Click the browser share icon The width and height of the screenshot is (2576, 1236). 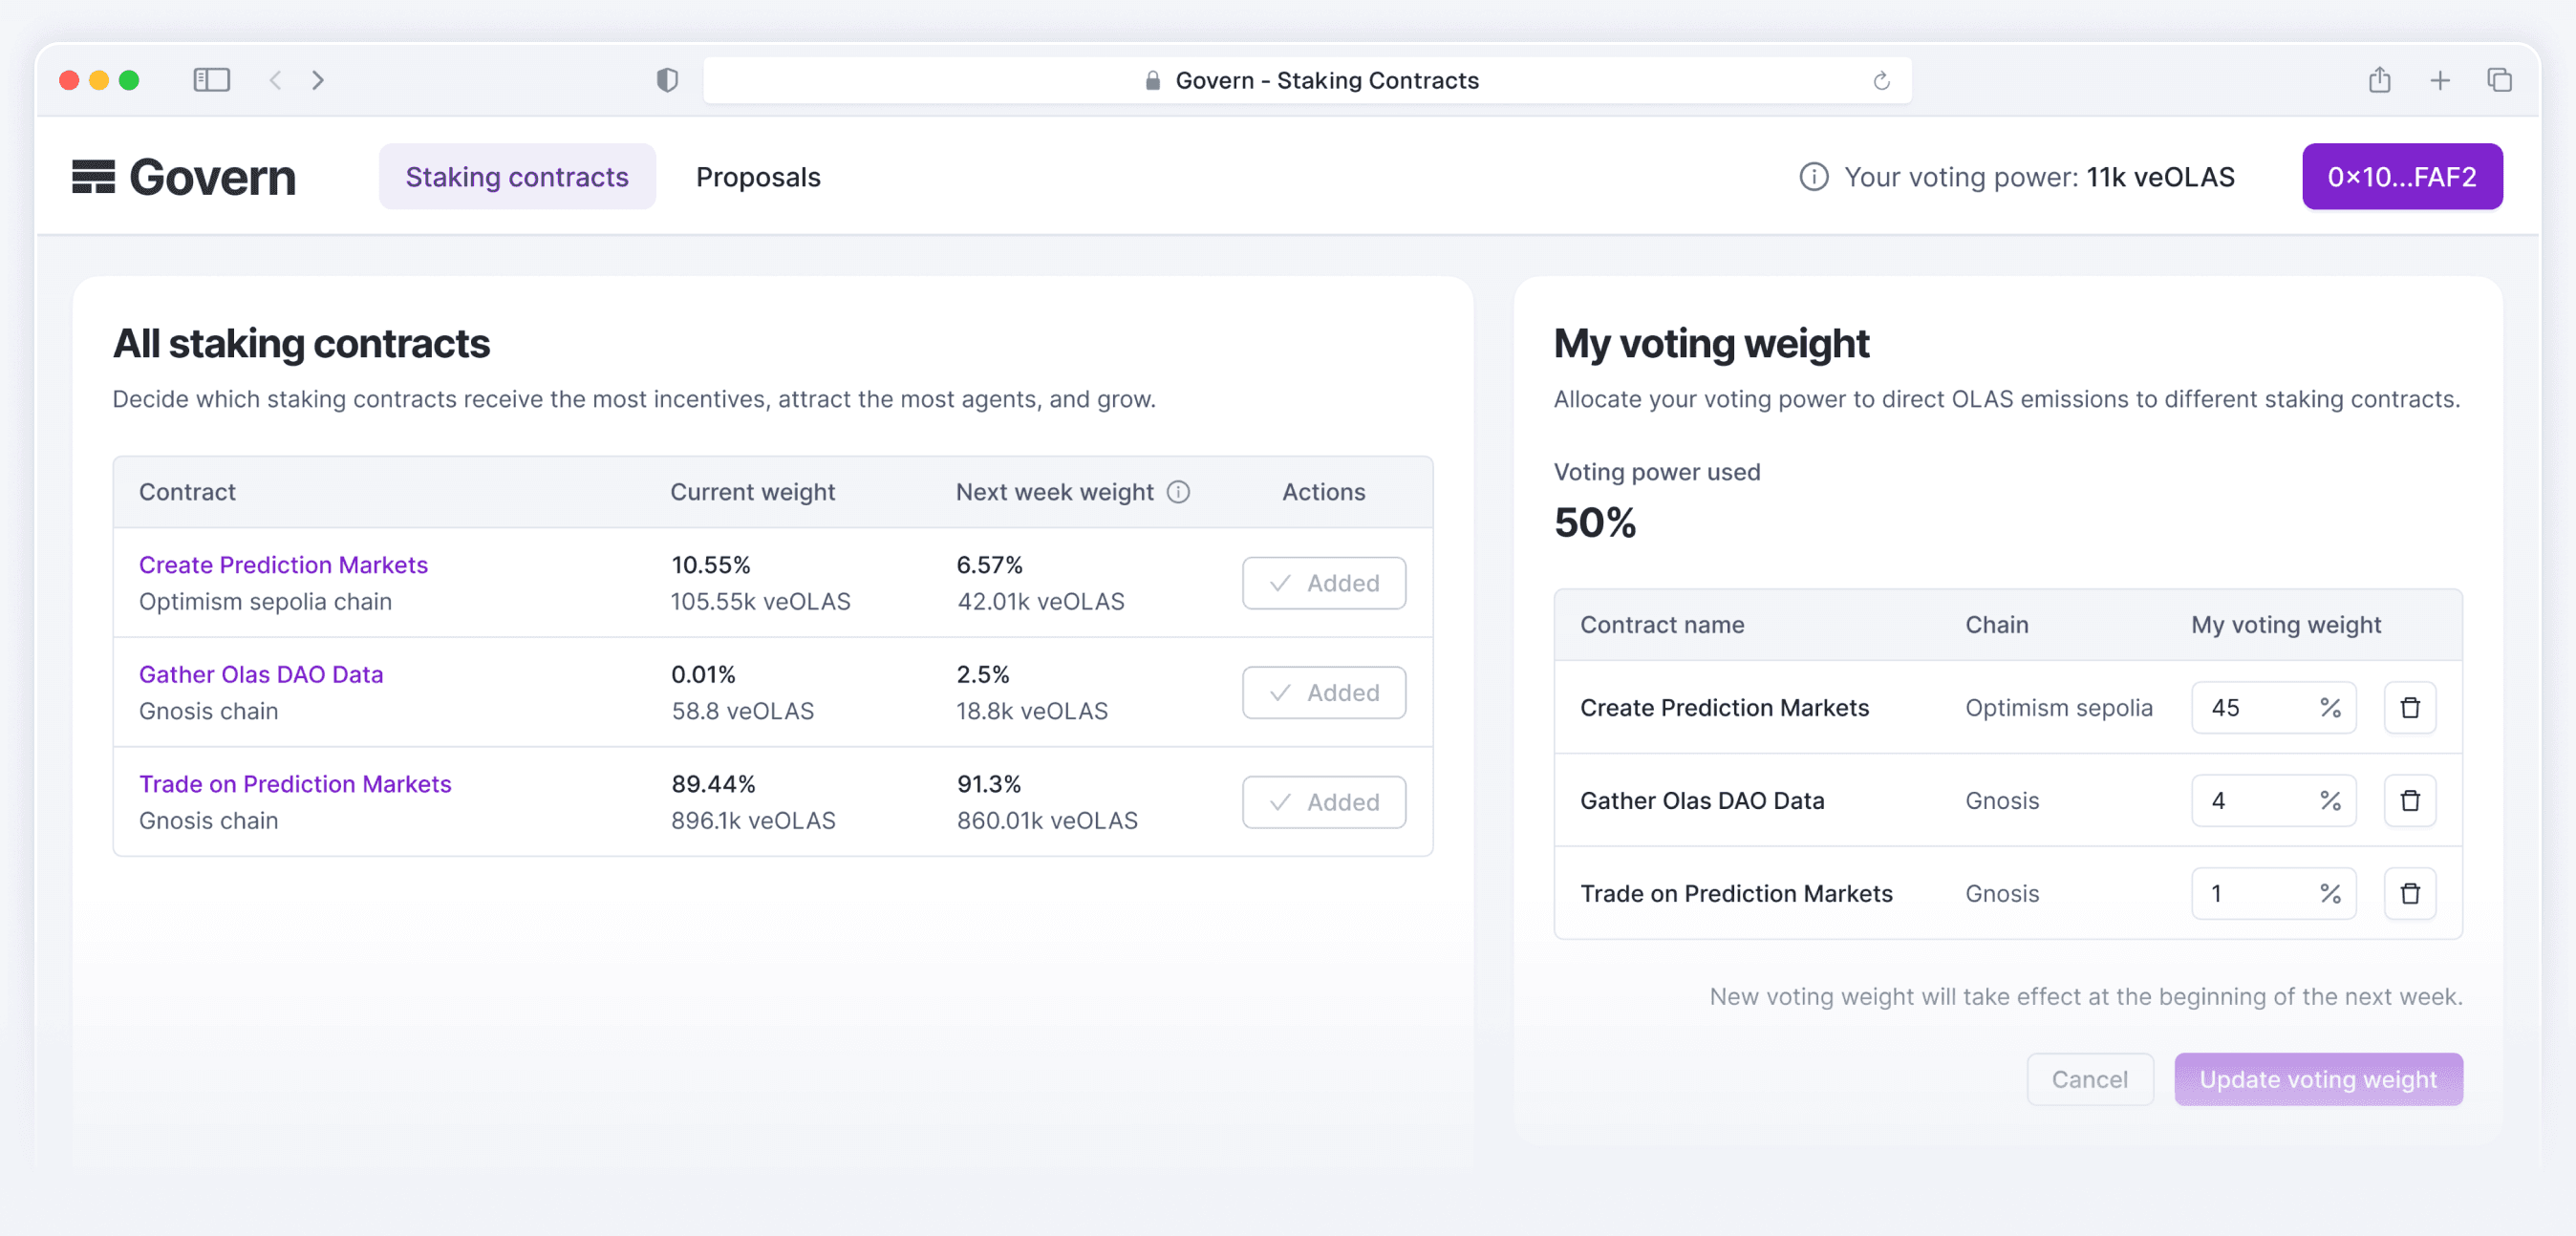click(x=2379, y=80)
